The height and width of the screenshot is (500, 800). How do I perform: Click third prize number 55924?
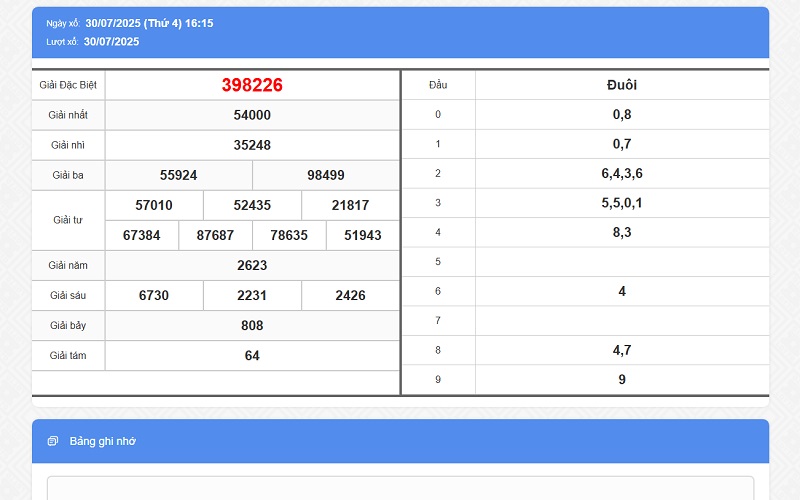point(178,175)
